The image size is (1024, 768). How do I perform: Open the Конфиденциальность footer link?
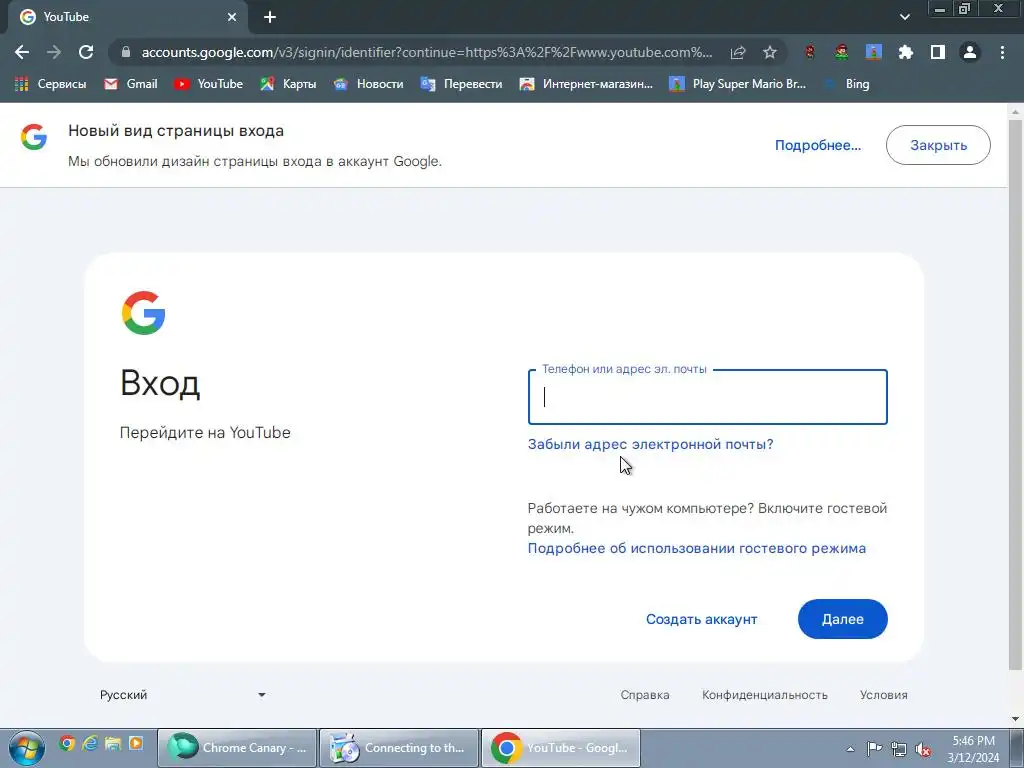[x=765, y=695]
